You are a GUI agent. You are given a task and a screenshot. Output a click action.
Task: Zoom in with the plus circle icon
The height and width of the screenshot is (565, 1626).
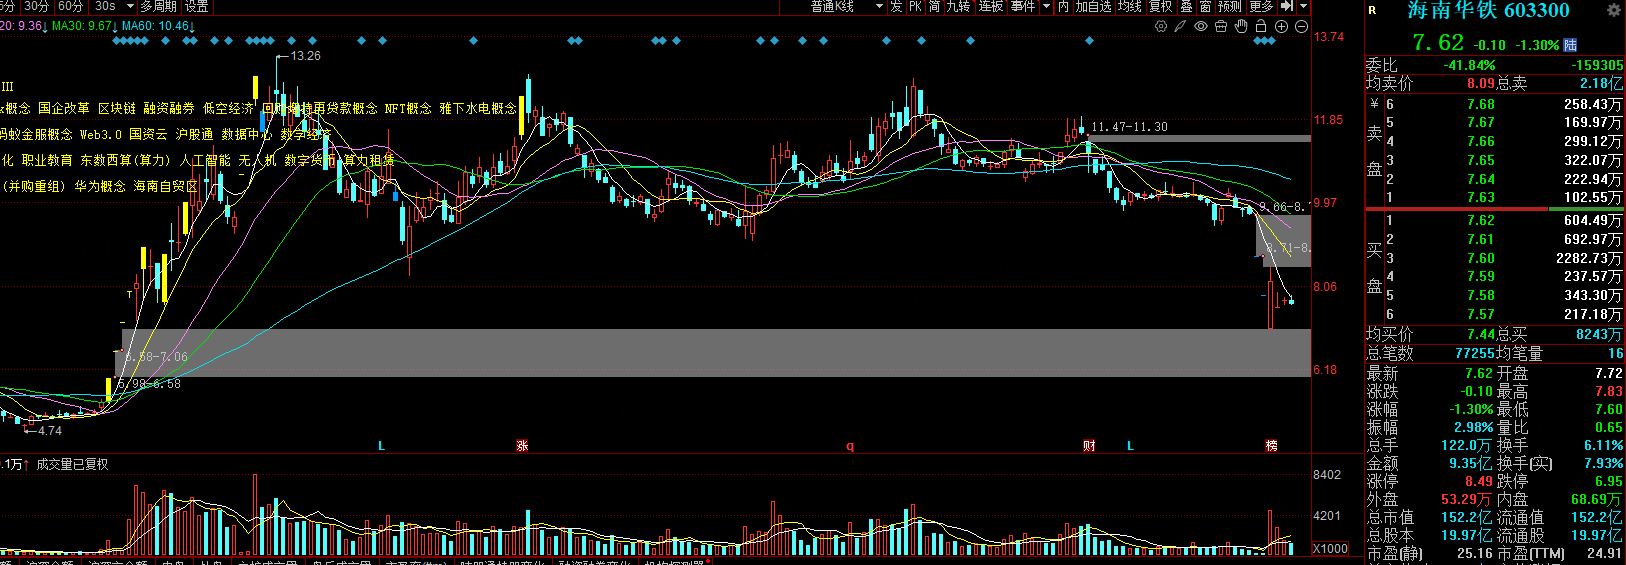1281,27
